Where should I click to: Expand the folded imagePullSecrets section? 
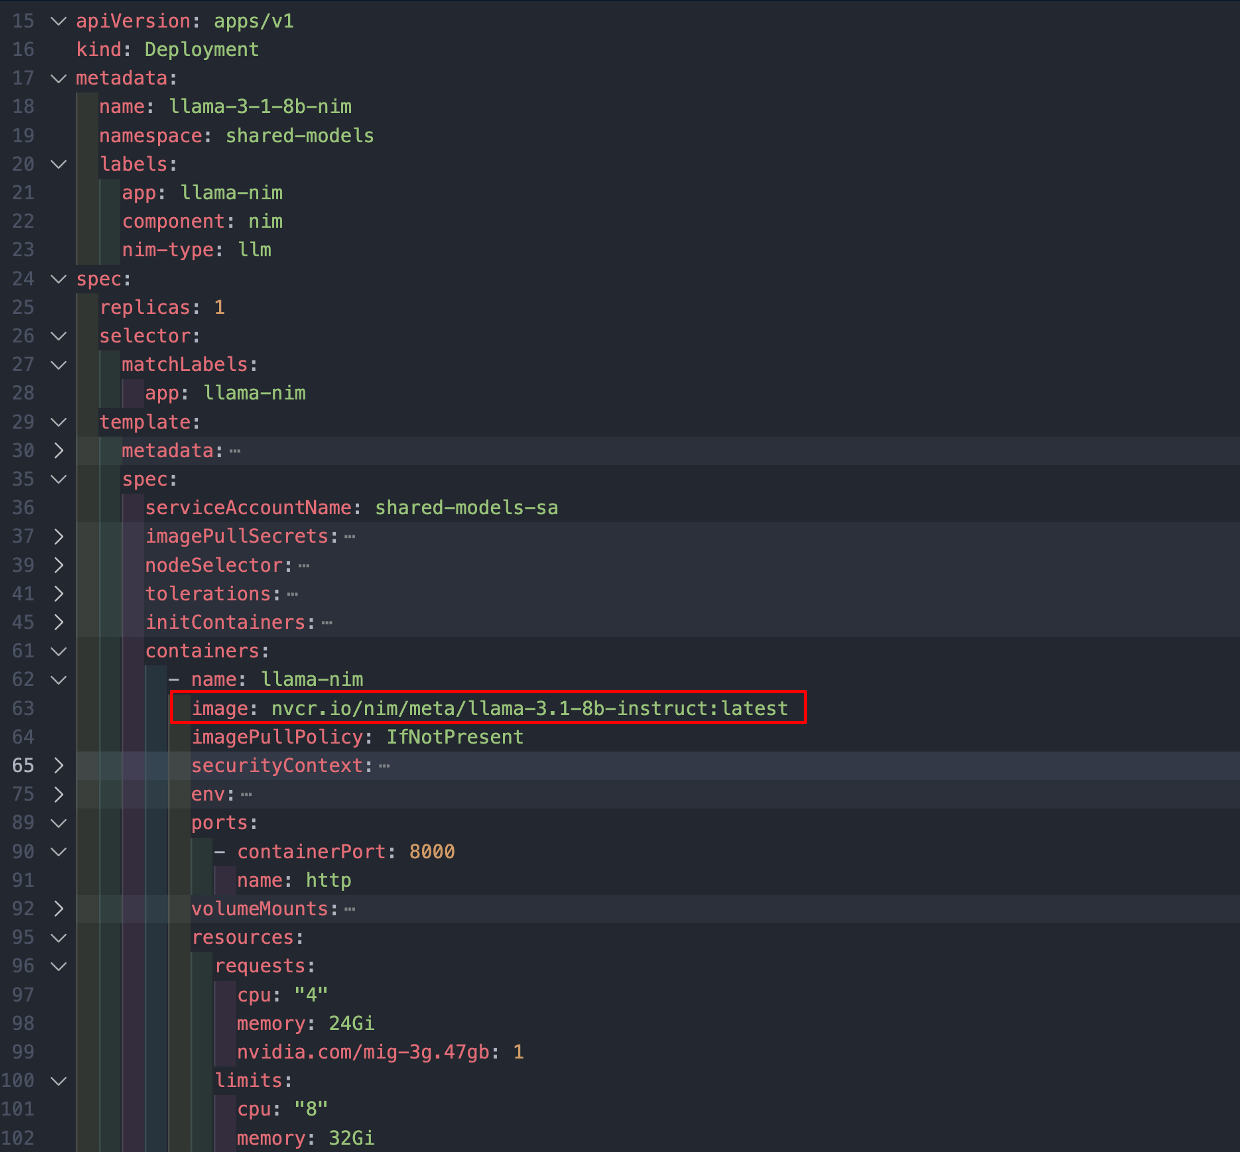pos(59,537)
